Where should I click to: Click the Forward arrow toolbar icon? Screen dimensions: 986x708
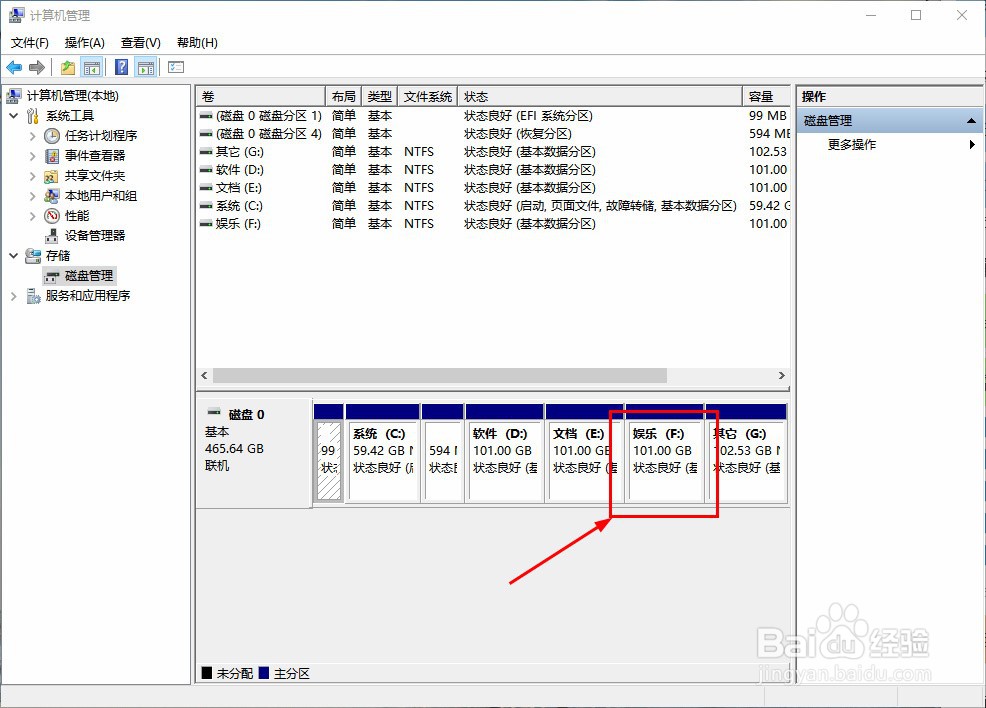tap(37, 67)
